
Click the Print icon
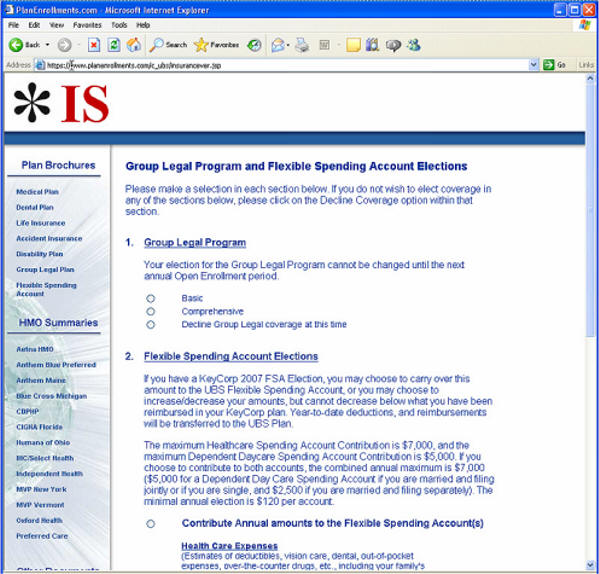302,45
